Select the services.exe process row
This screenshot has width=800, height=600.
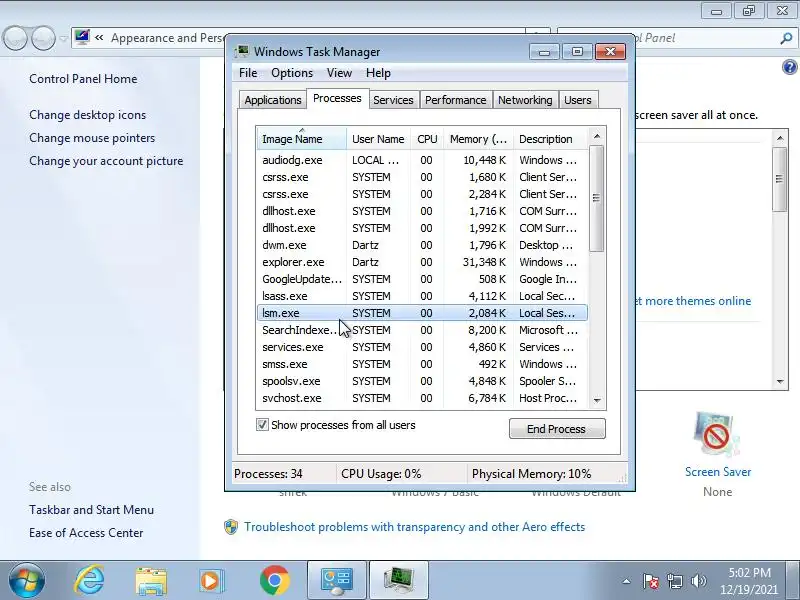[x=422, y=347]
